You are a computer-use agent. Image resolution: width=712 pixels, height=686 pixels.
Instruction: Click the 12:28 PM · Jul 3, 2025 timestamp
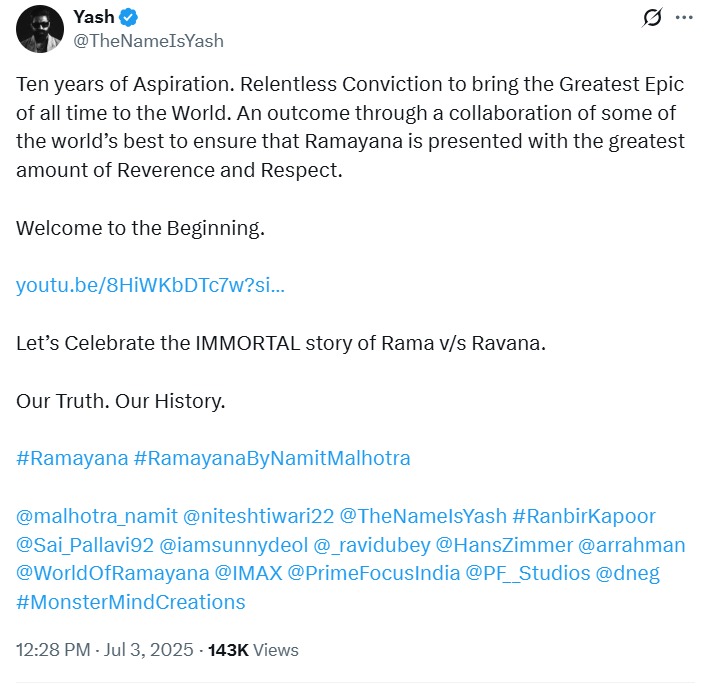[103, 650]
